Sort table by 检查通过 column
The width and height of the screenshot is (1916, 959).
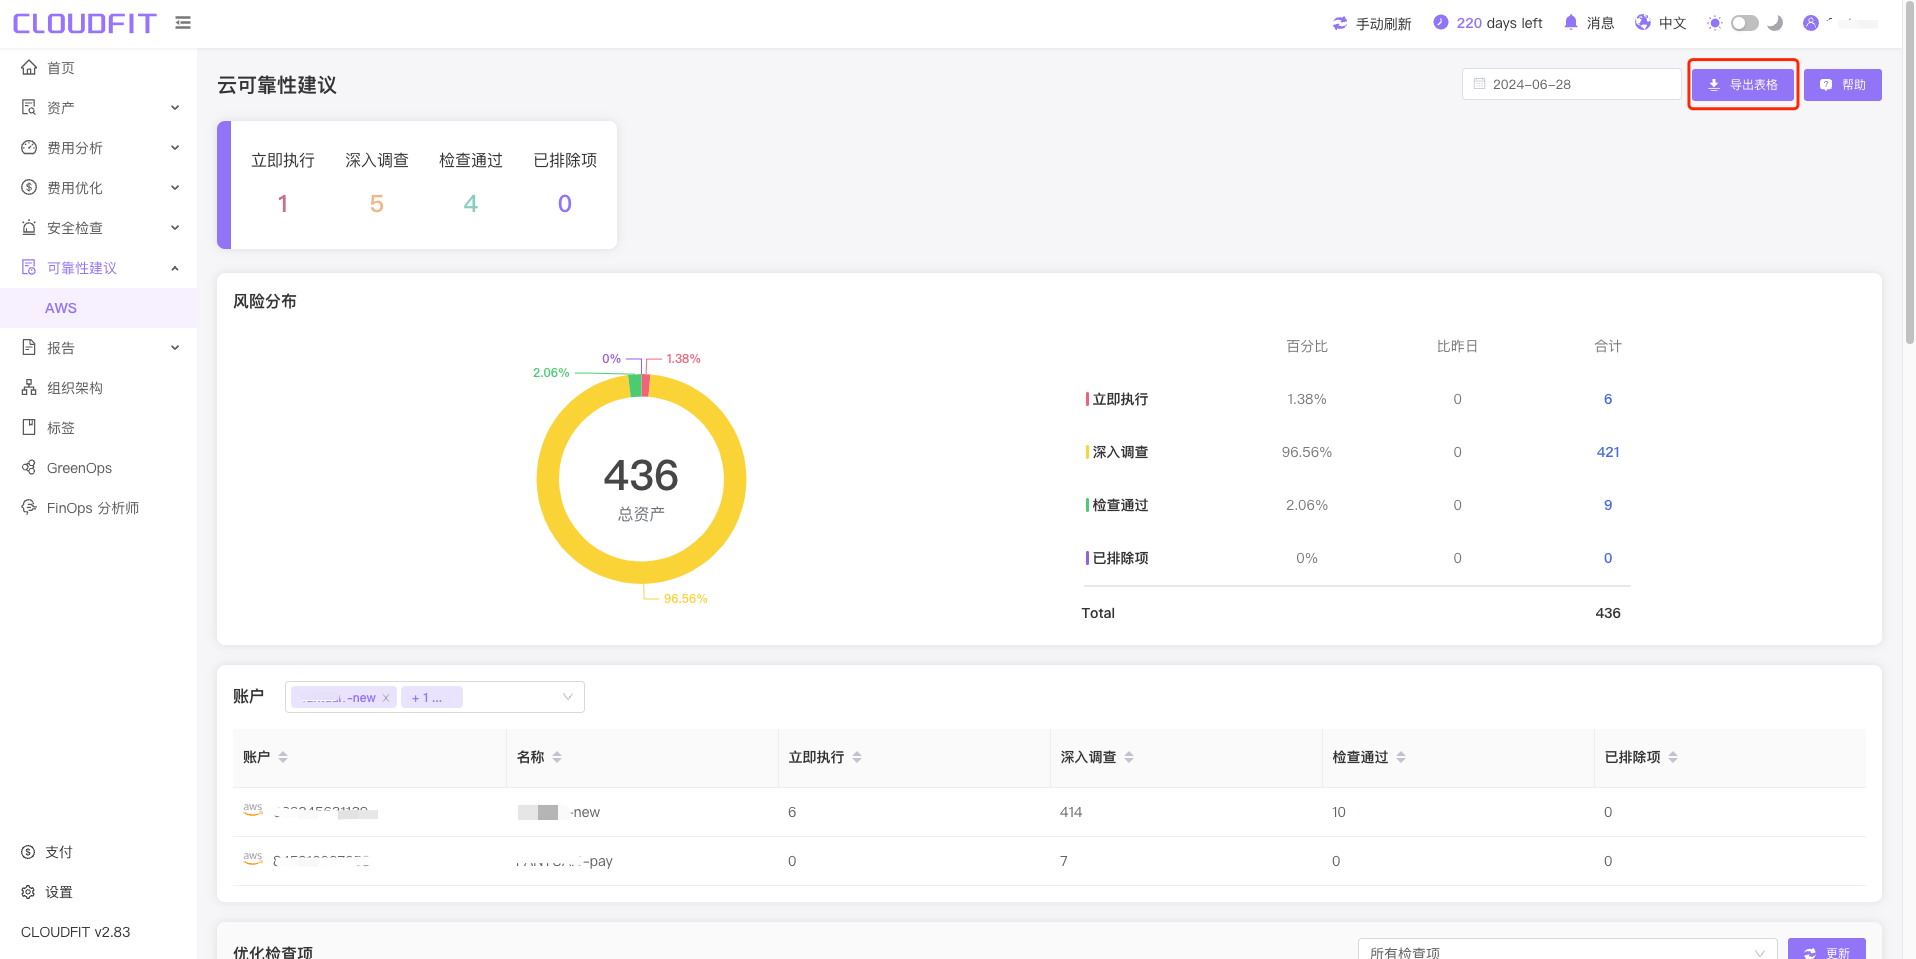point(1401,757)
